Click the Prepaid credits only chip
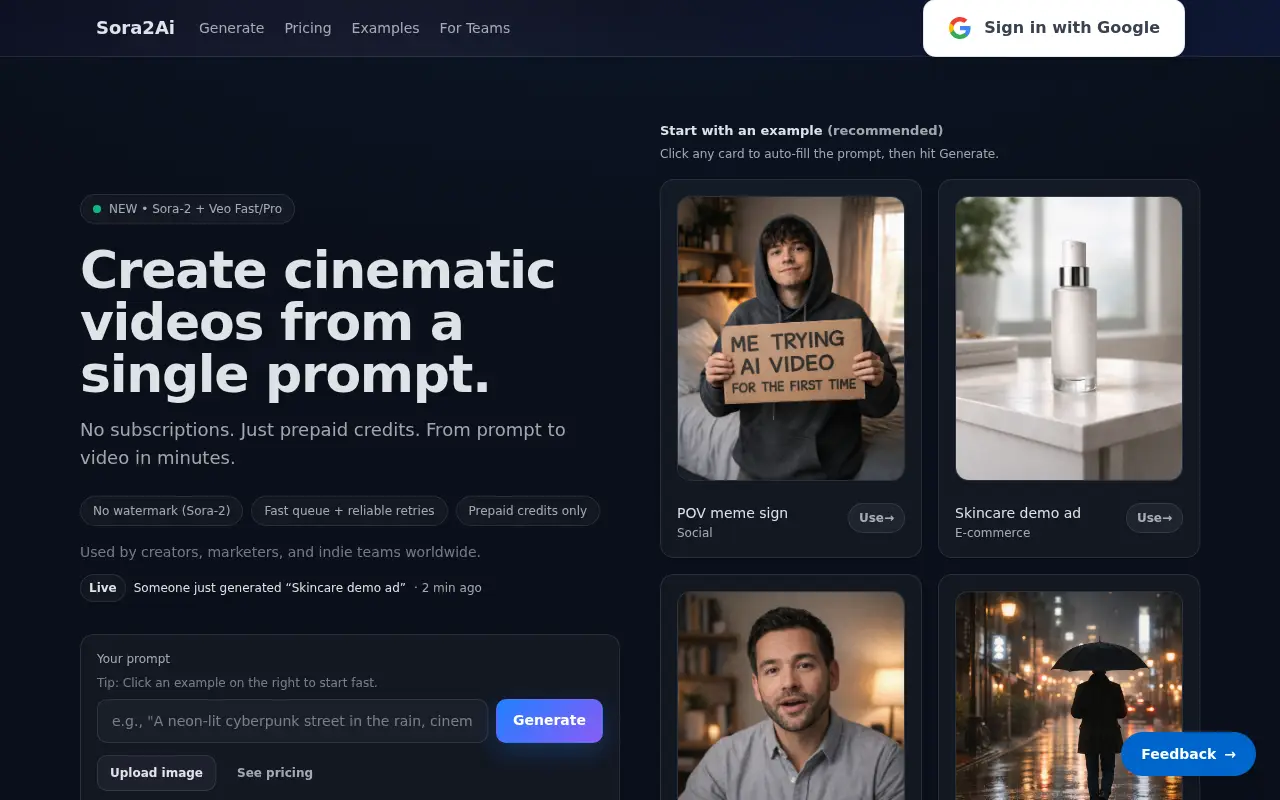This screenshot has height=800, width=1280. point(528,511)
